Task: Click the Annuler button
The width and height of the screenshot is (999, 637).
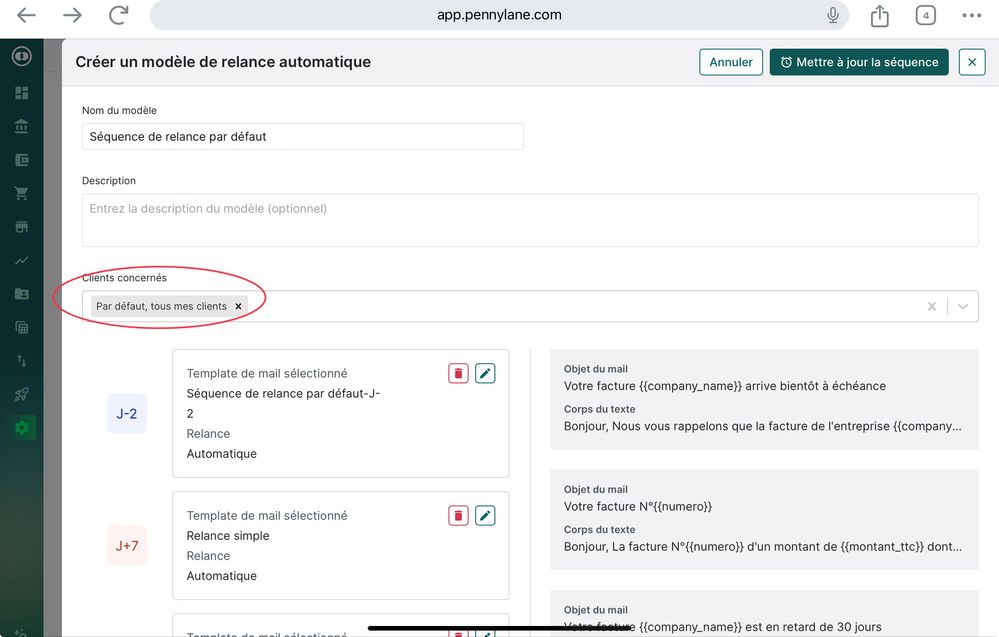Action: 731,62
